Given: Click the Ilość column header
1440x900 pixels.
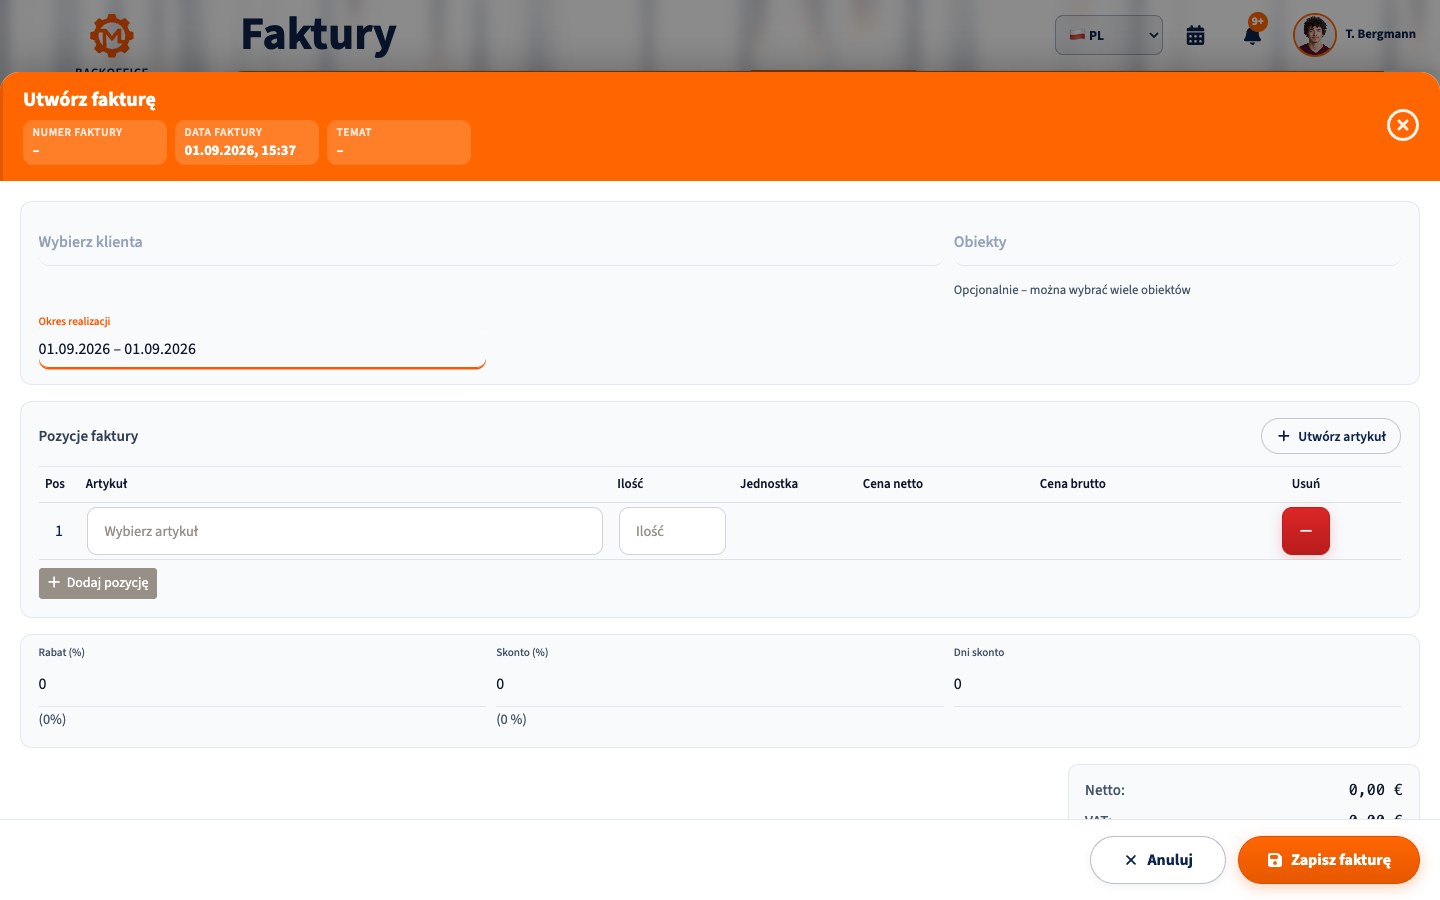Looking at the screenshot, I should (630, 484).
